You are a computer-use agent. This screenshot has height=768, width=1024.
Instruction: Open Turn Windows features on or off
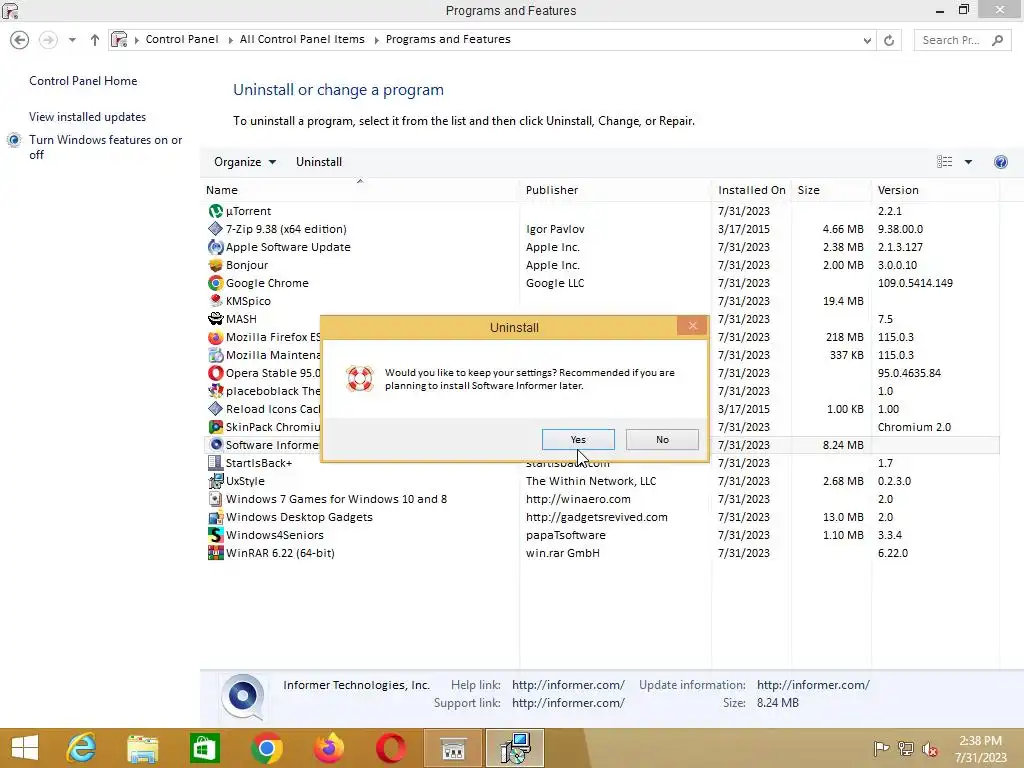click(105, 147)
